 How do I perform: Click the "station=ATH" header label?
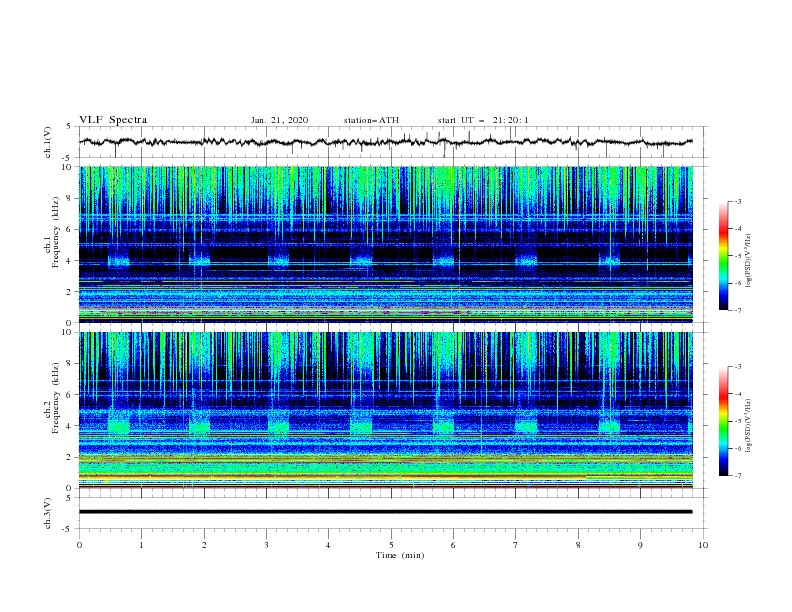pyautogui.click(x=371, y=120)
